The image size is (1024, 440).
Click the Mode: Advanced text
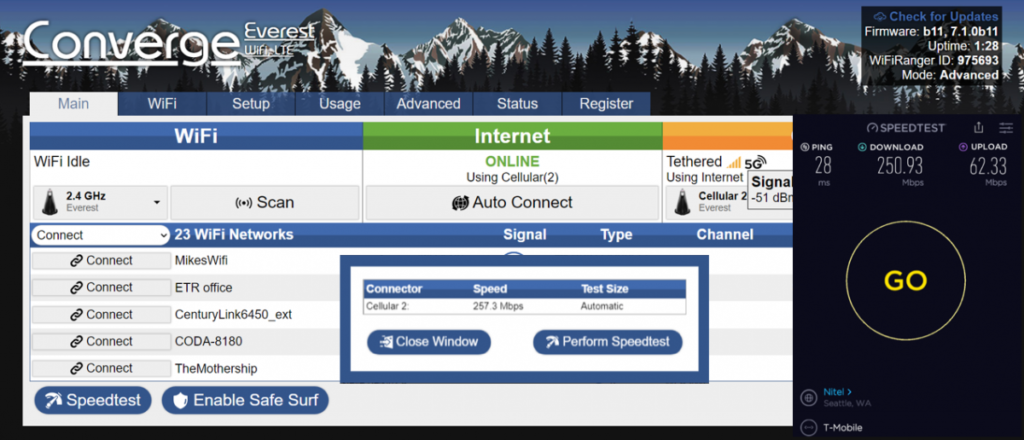click(x=950, y=75)
